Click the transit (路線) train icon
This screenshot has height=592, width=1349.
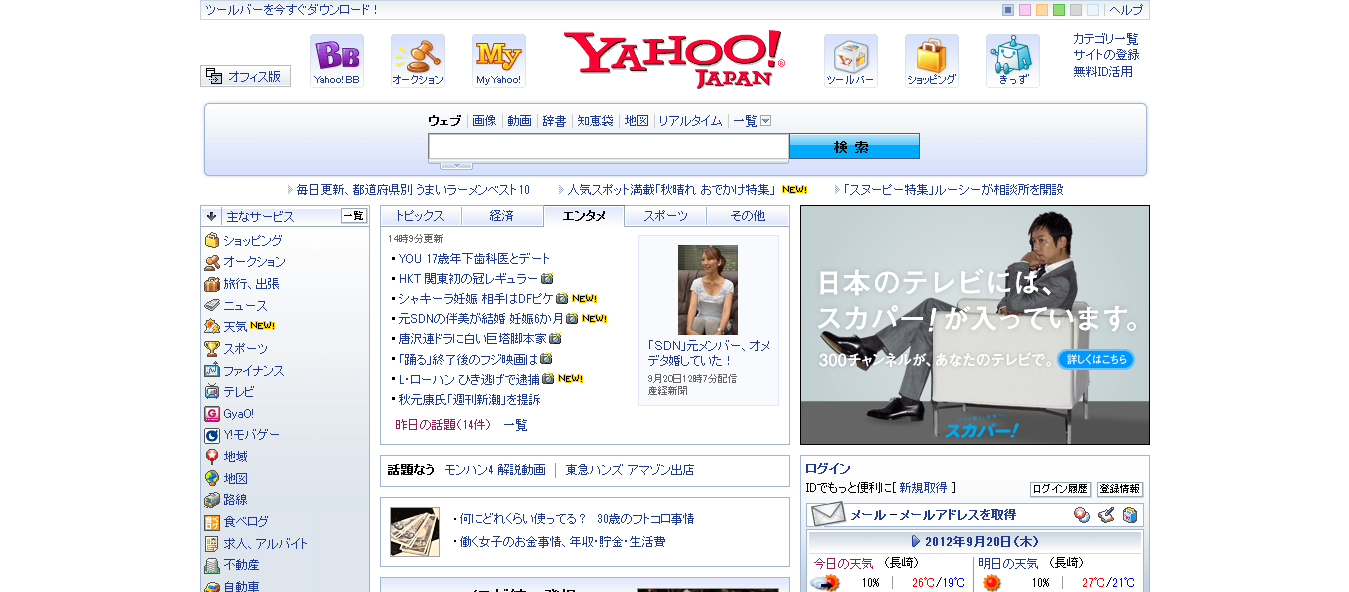click(x=212, y=500)
